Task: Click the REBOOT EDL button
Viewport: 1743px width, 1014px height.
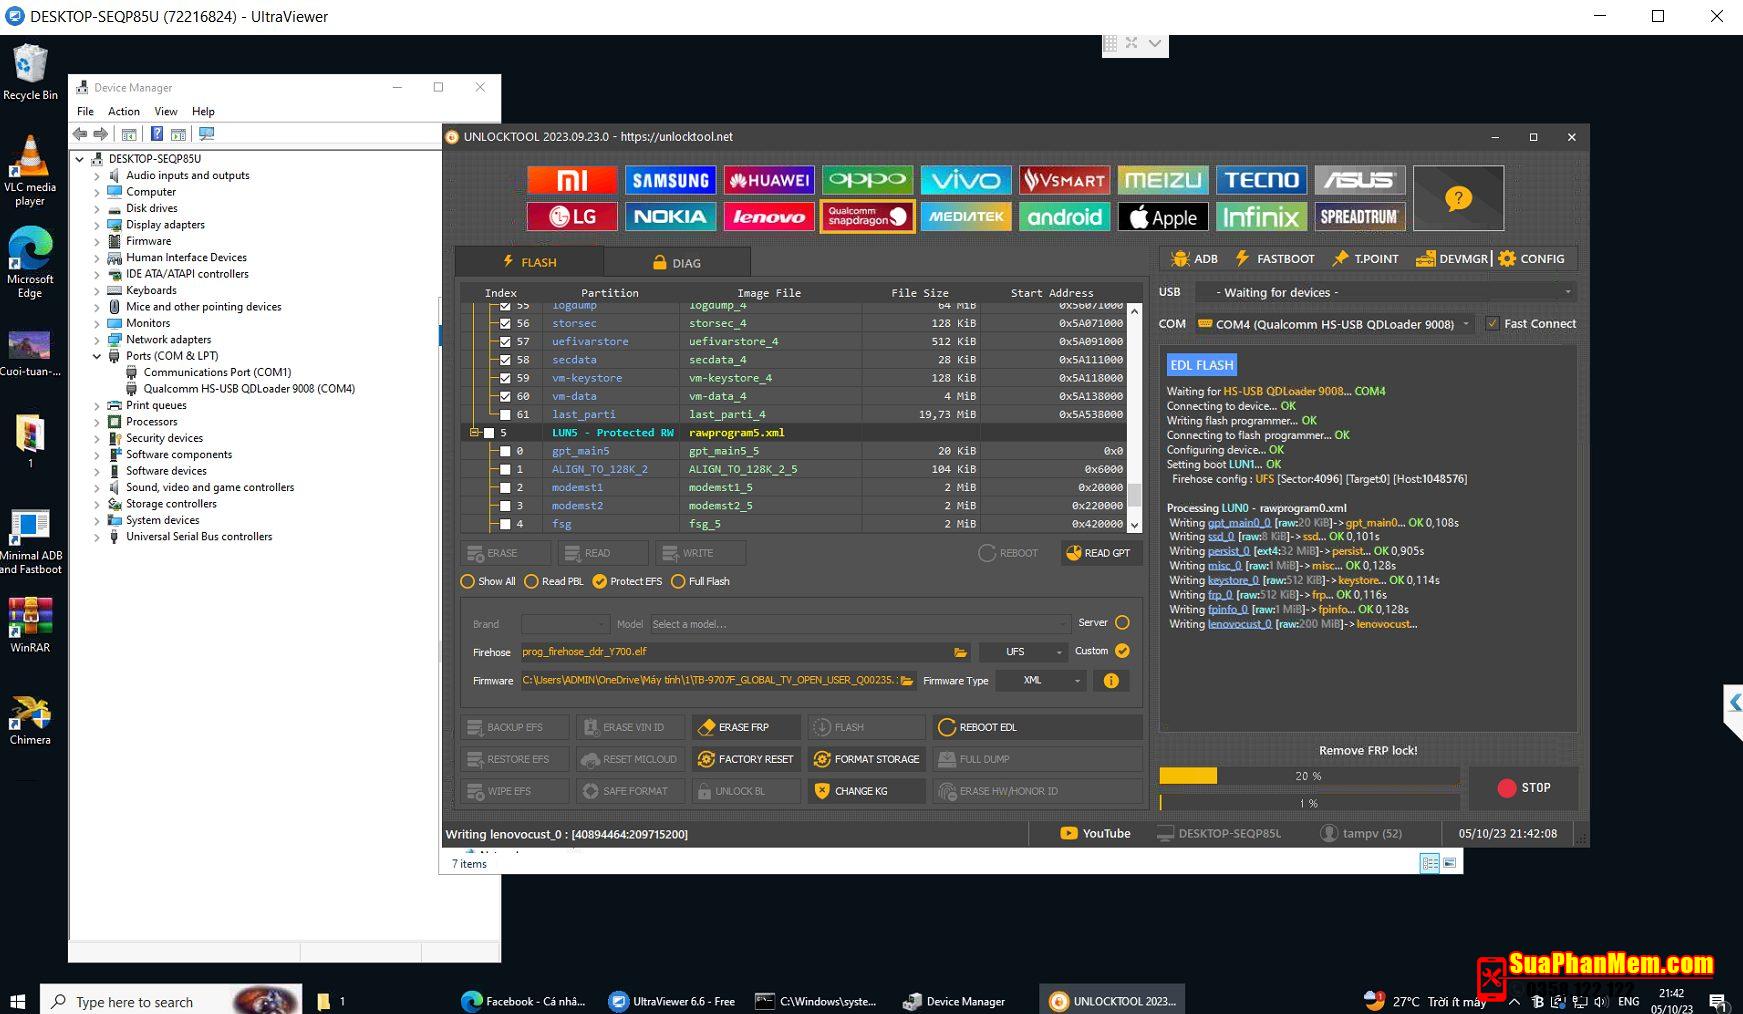Action: pyautogui.click(x=1038, y=727)
